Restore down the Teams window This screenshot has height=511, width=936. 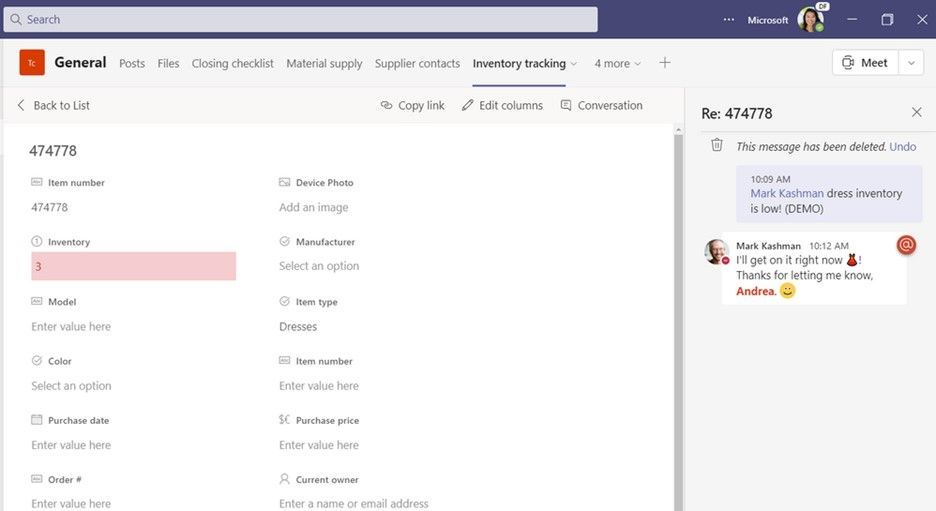tap(887, 20)
